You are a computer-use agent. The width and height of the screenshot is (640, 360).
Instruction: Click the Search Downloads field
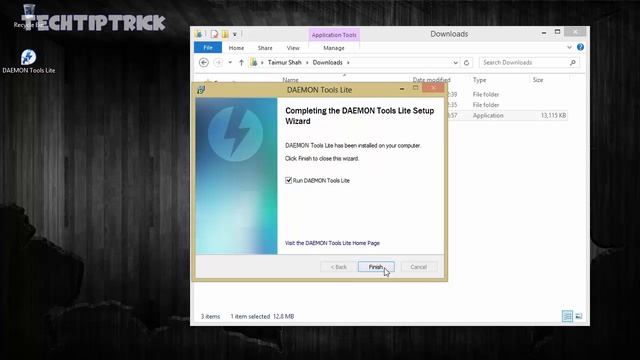coord(529,62)
